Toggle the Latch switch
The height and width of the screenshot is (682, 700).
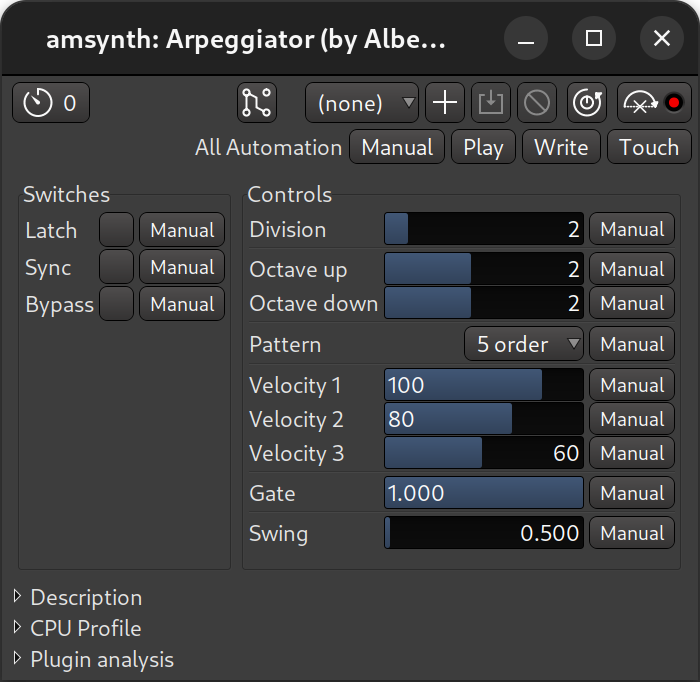(117, 230)
